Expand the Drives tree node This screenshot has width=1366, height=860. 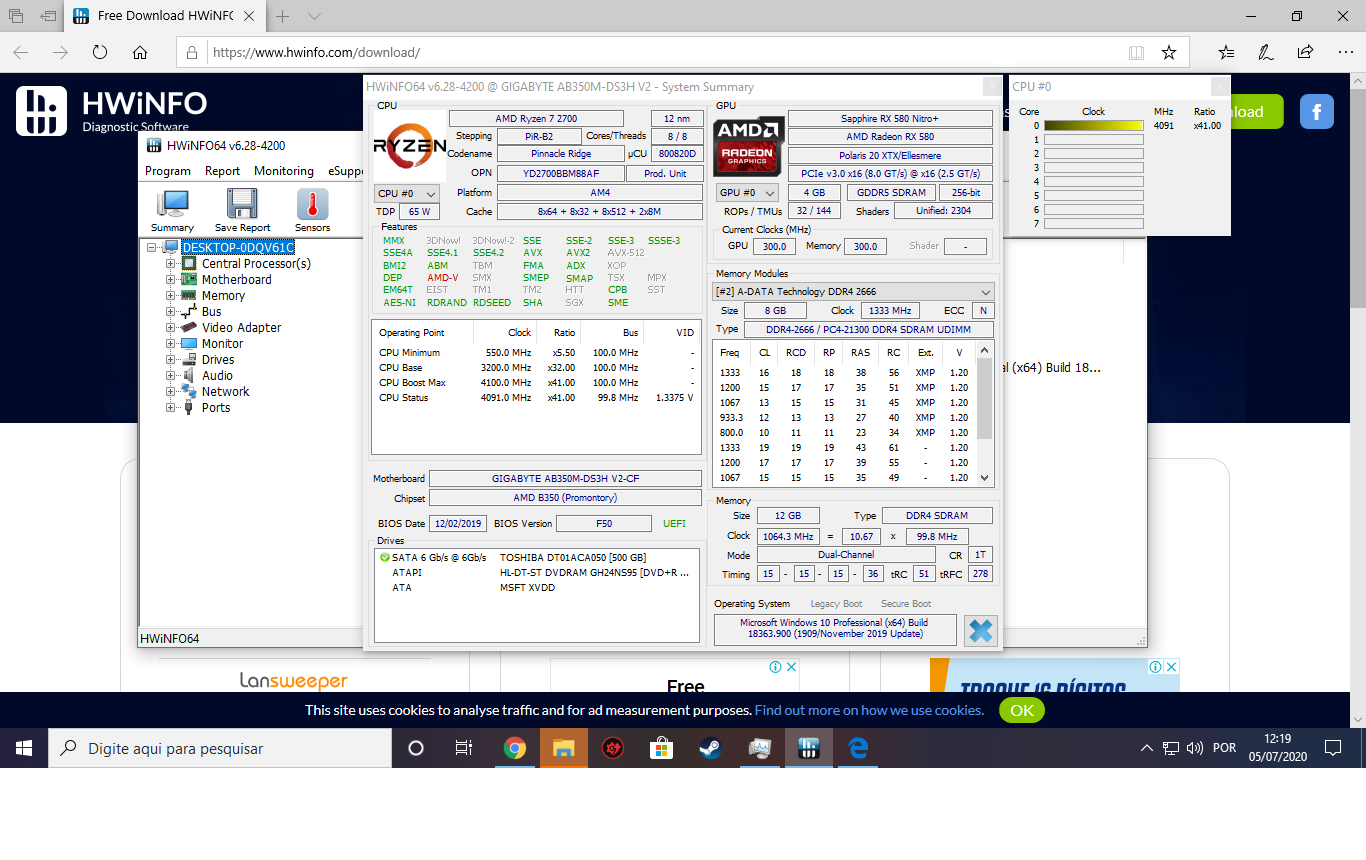(170, 360)
